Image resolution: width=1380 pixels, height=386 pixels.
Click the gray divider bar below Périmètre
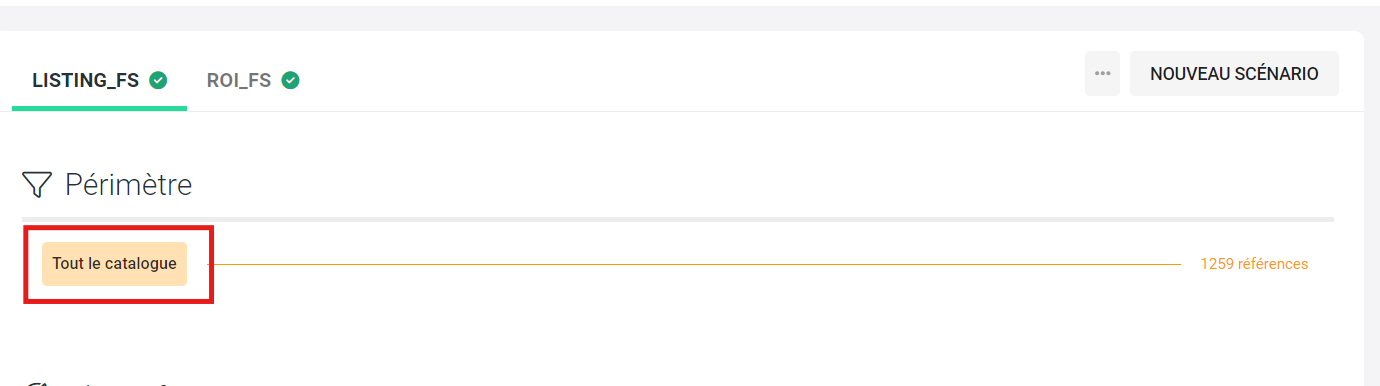click(678, 219)
